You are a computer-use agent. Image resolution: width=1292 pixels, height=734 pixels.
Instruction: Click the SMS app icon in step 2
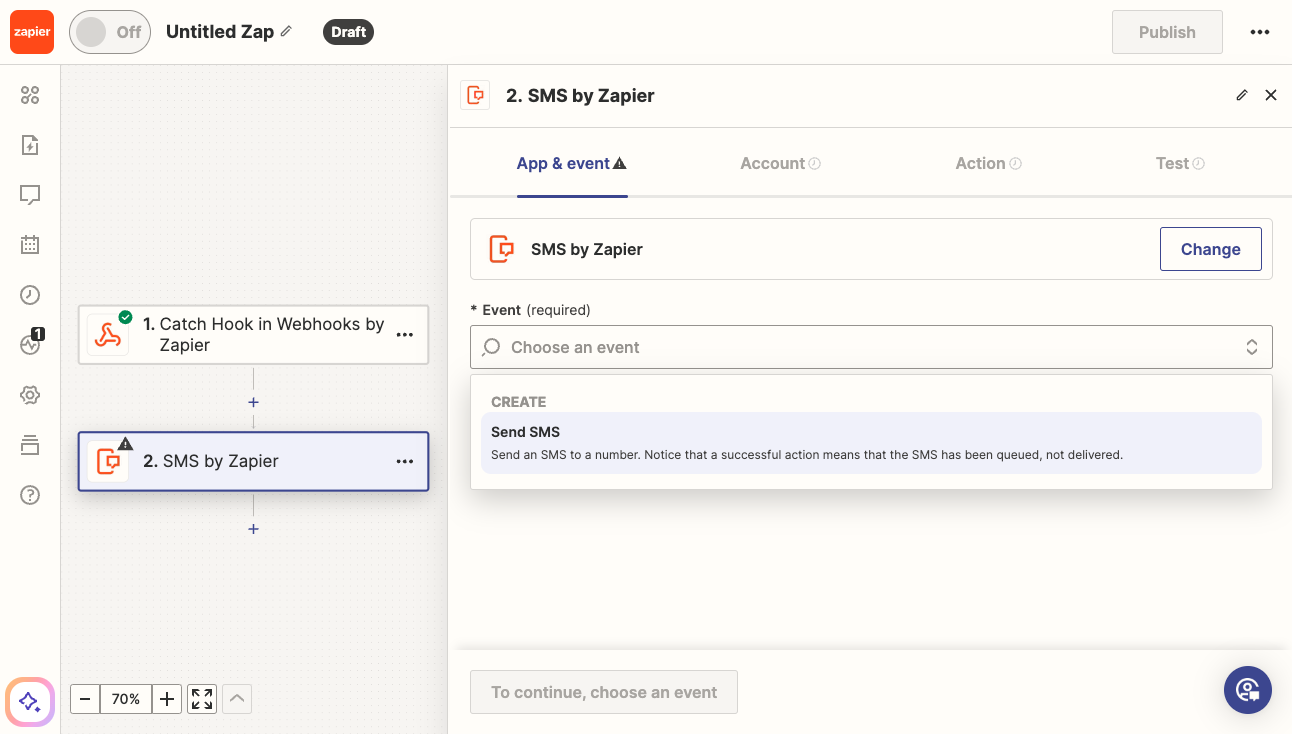point(108,461)
